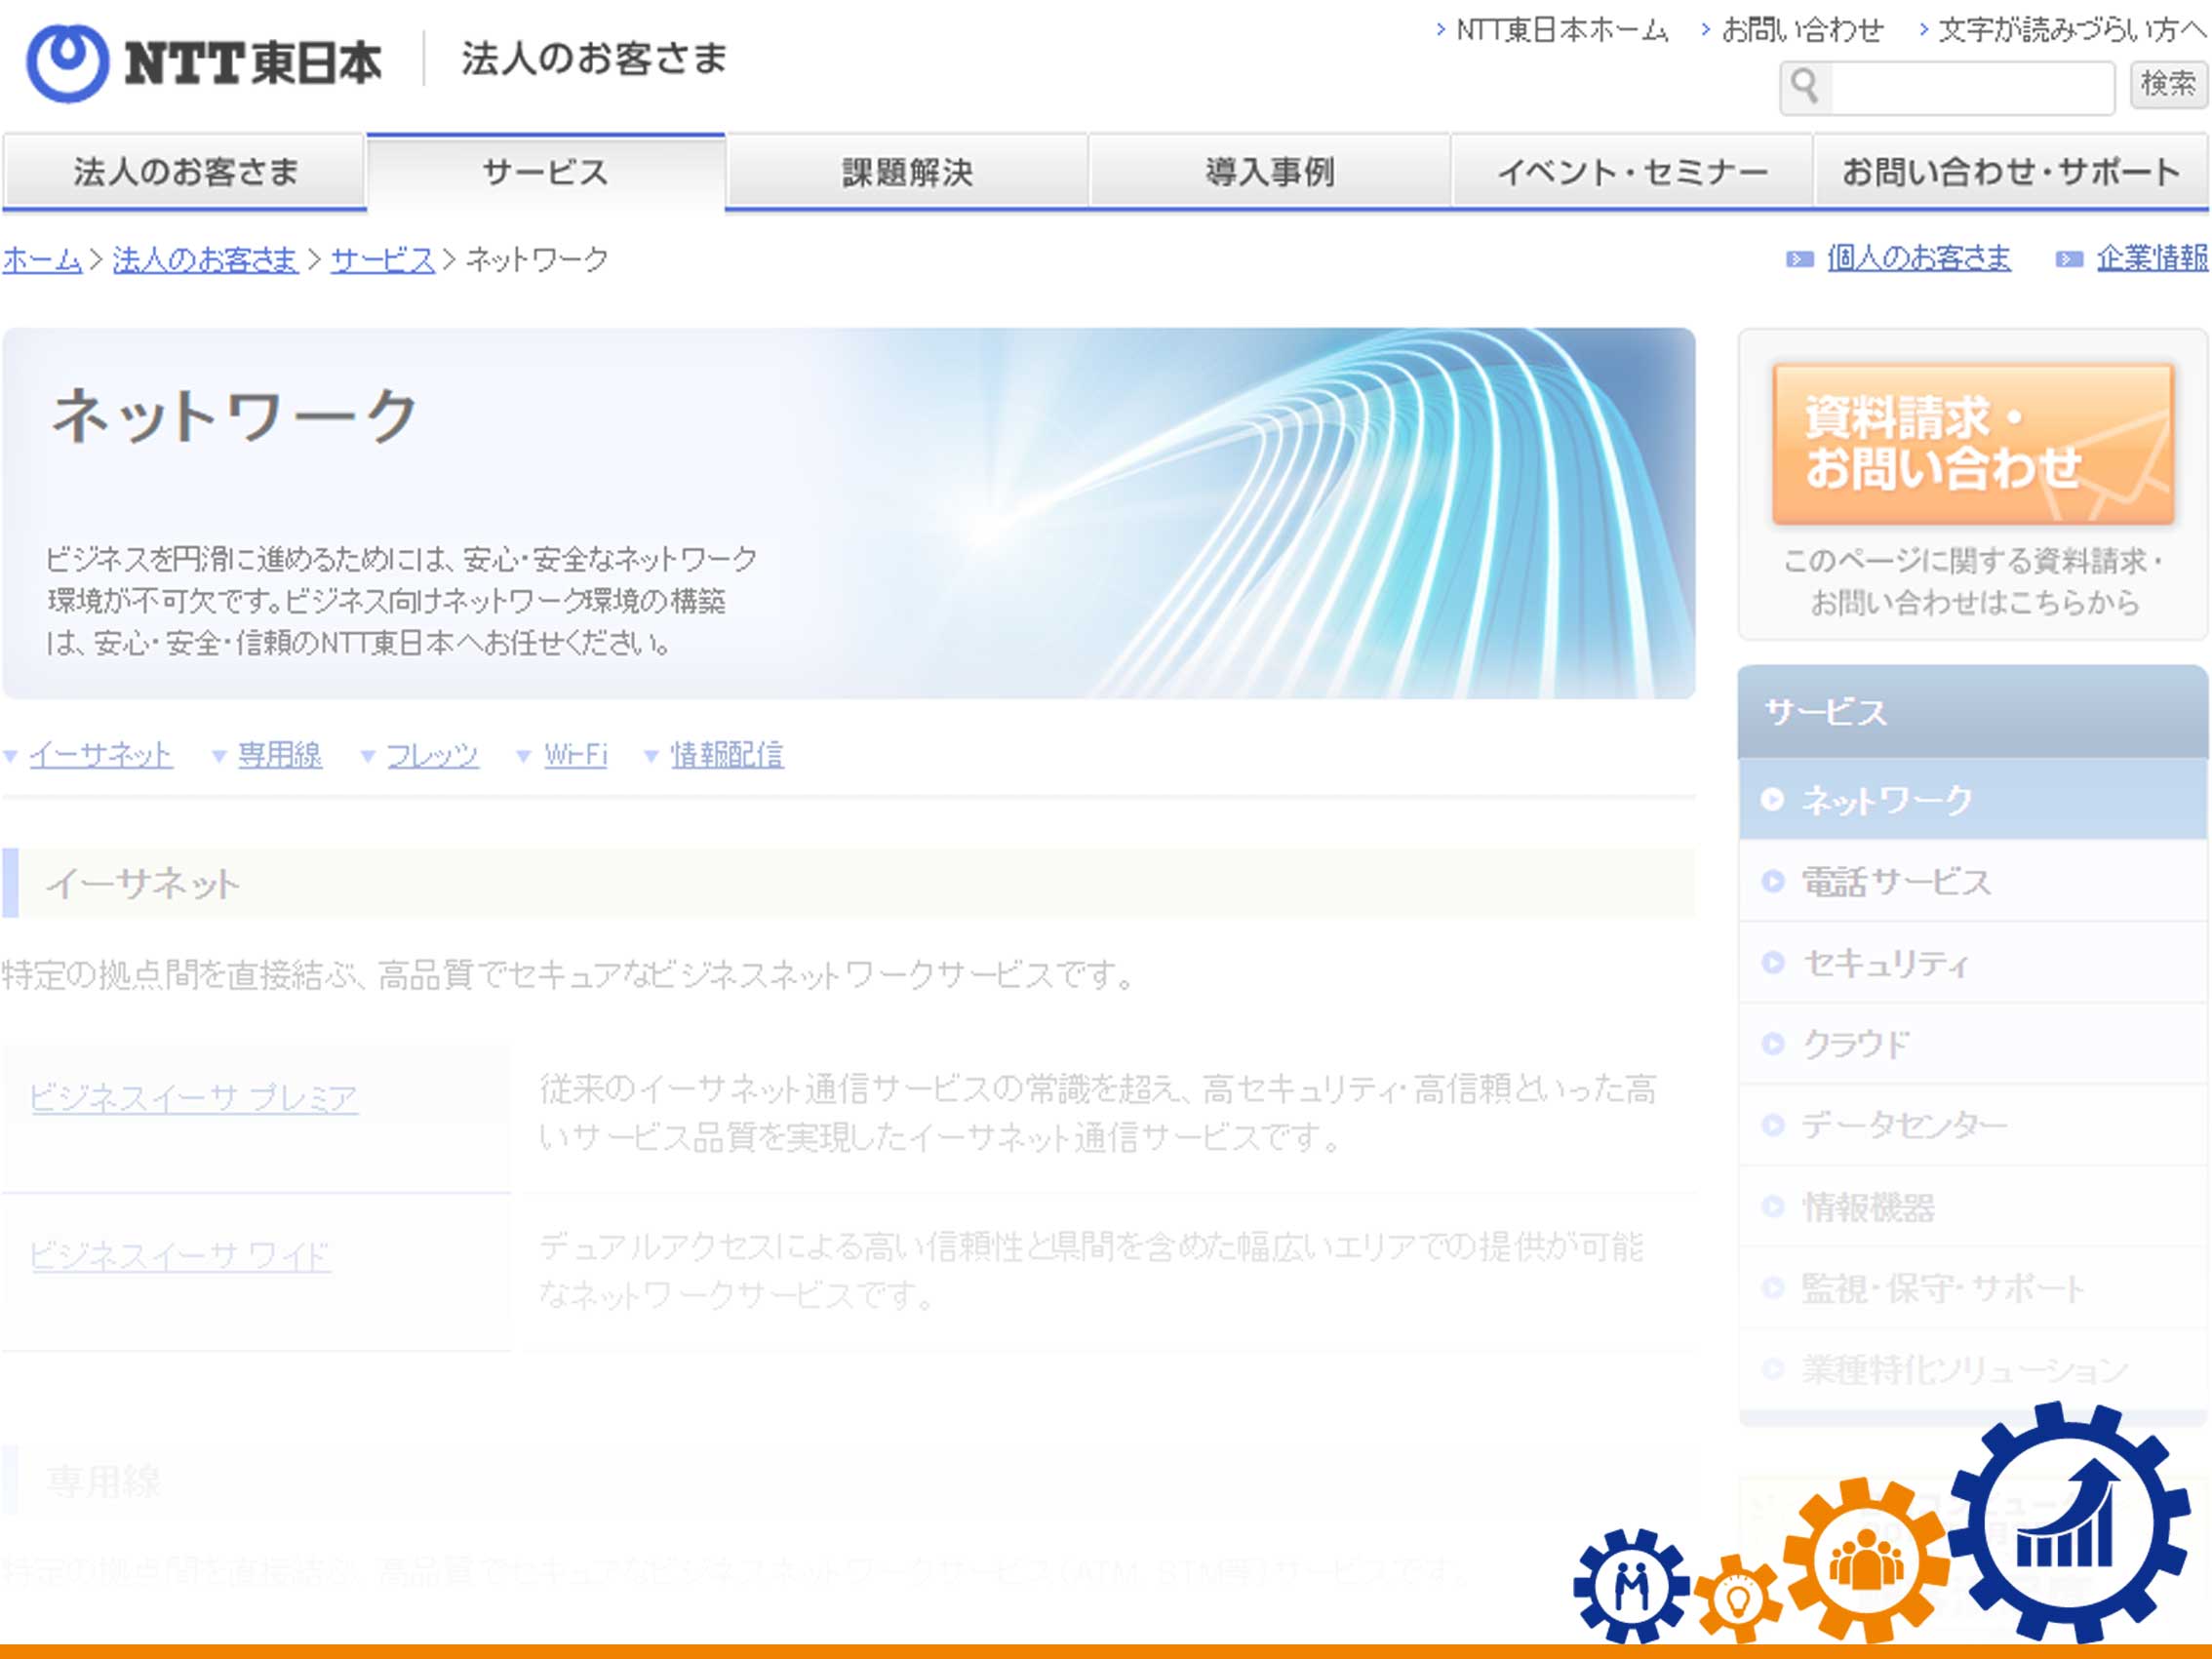Open the 導入事例 navigation tab
The width and height of the screenshot is (2212, 1659).
(1269, 172)
